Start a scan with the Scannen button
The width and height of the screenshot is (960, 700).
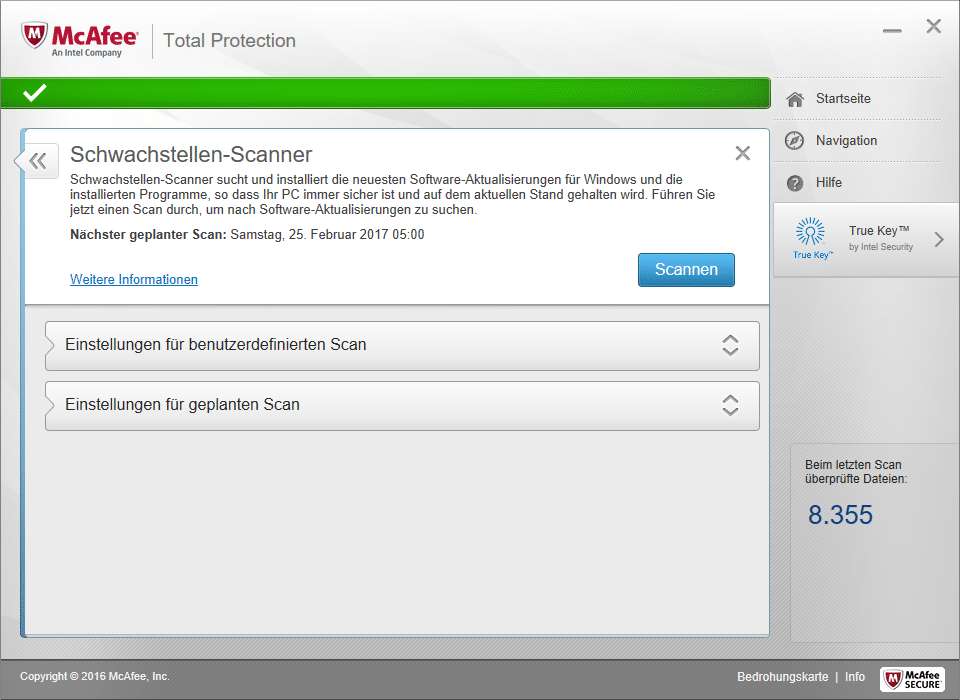[x=686, y=270]
